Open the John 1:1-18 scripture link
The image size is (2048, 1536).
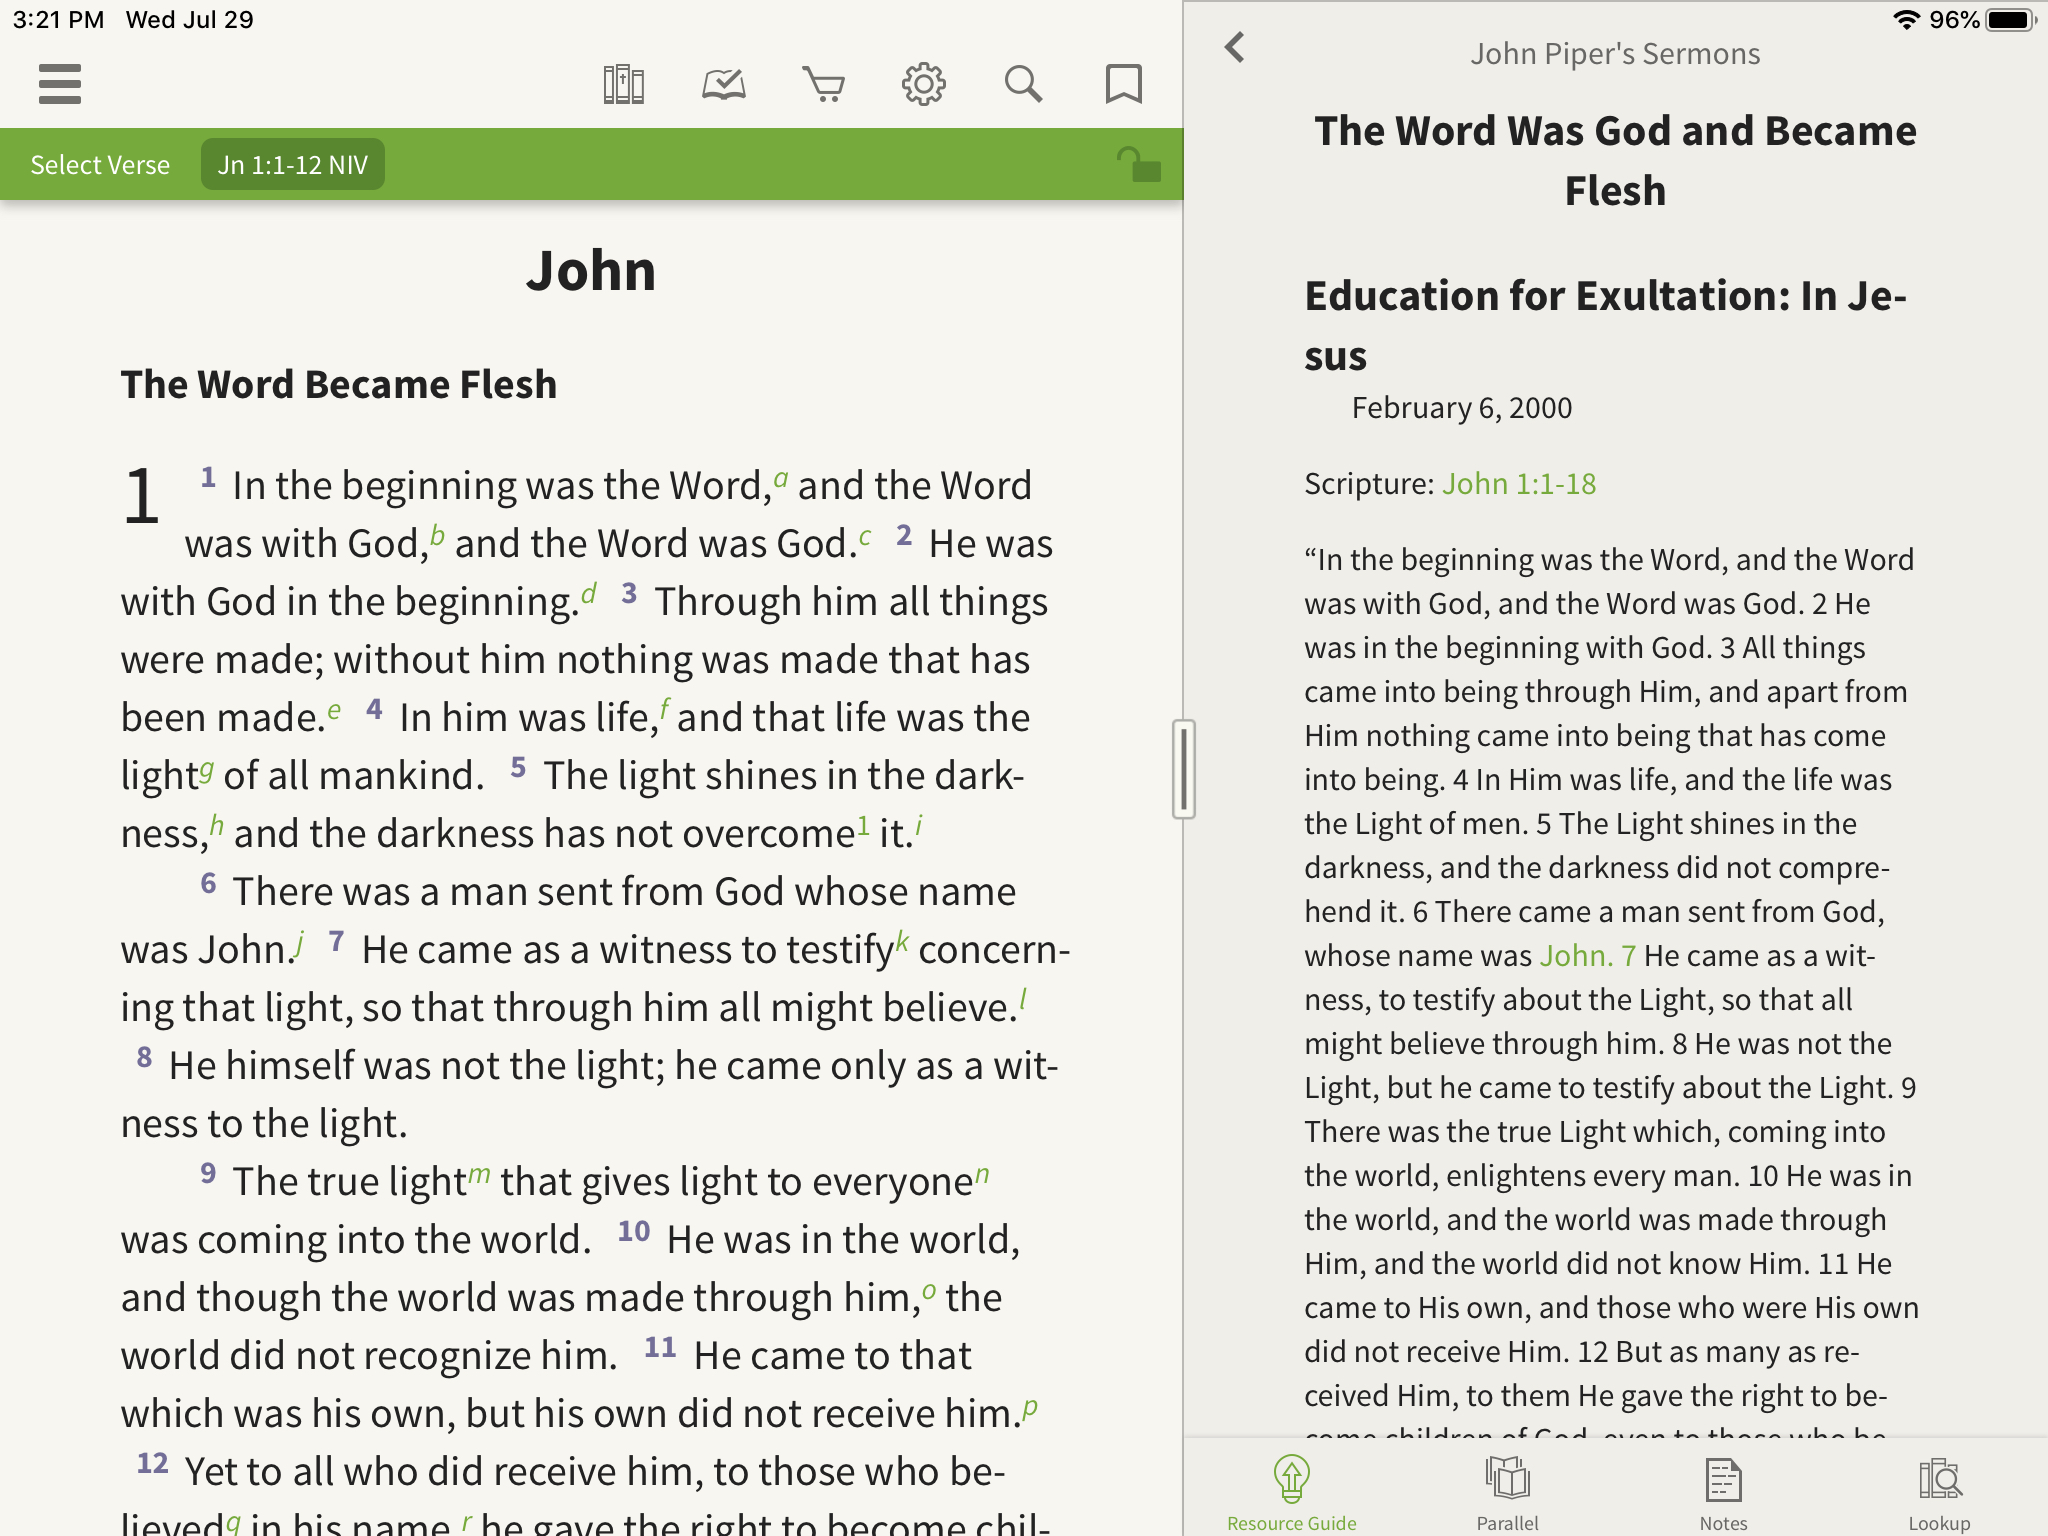coord(1518,484)
